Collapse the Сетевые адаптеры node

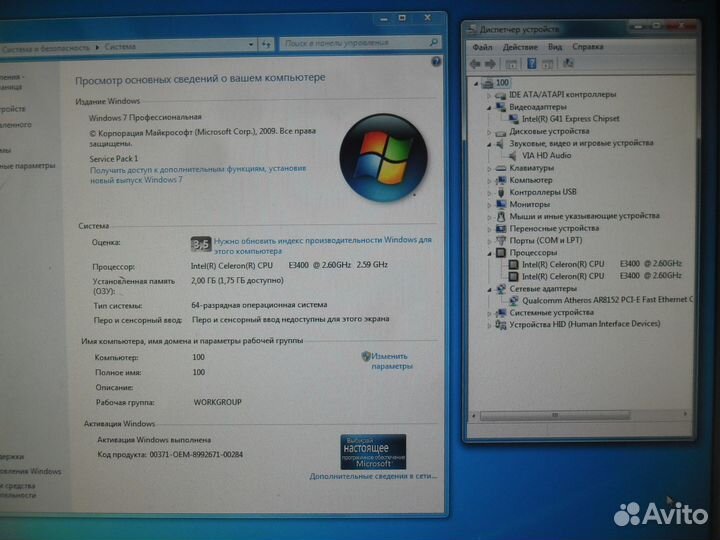[x=489, y=290]
